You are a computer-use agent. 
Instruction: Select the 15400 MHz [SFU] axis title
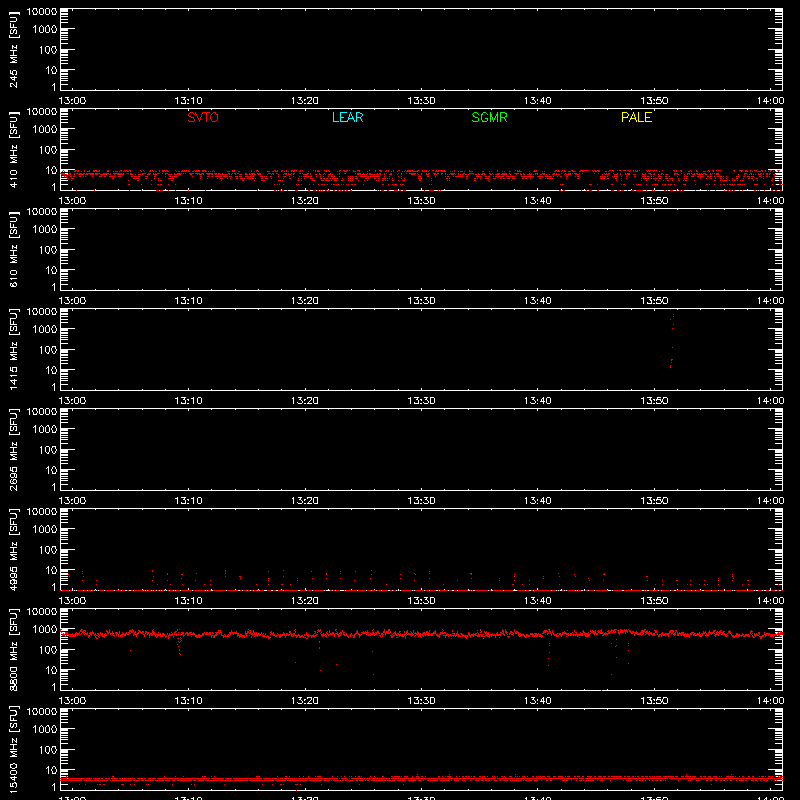(x=14, y=749)
